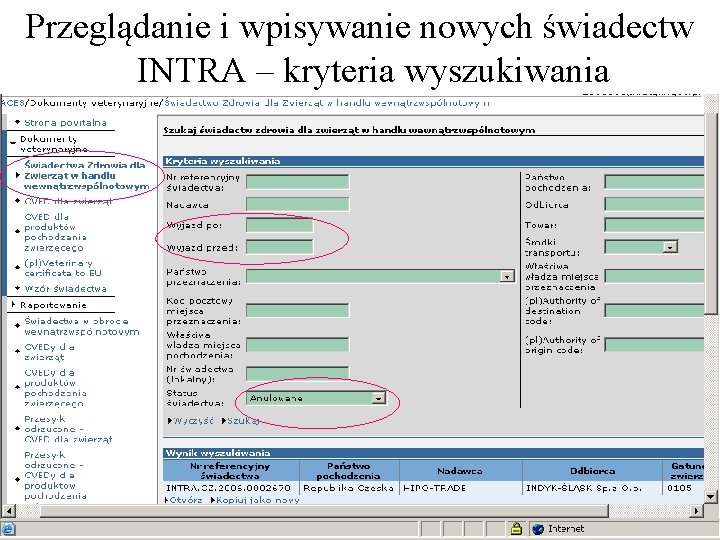Click the padlock security icon in status bar
Viewport: 720px width, 540px height.
tap(516, 529)
